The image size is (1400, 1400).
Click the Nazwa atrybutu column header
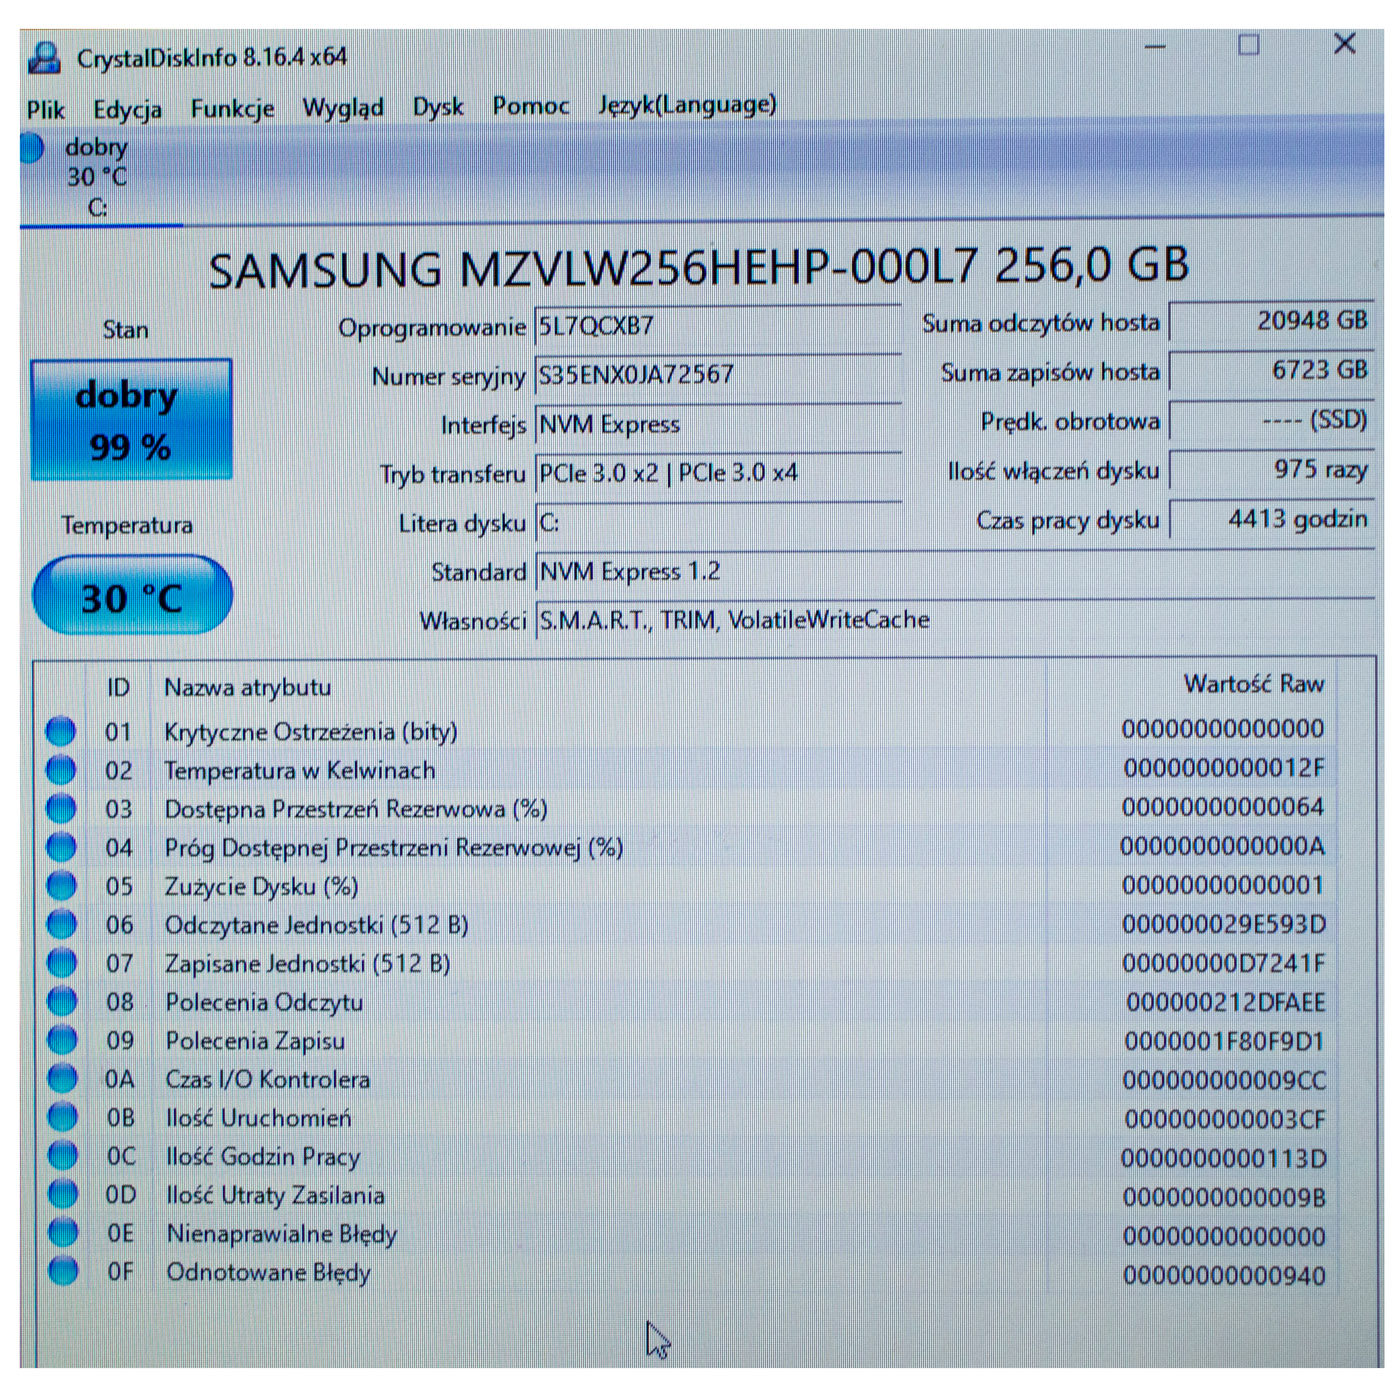[247, 688]
